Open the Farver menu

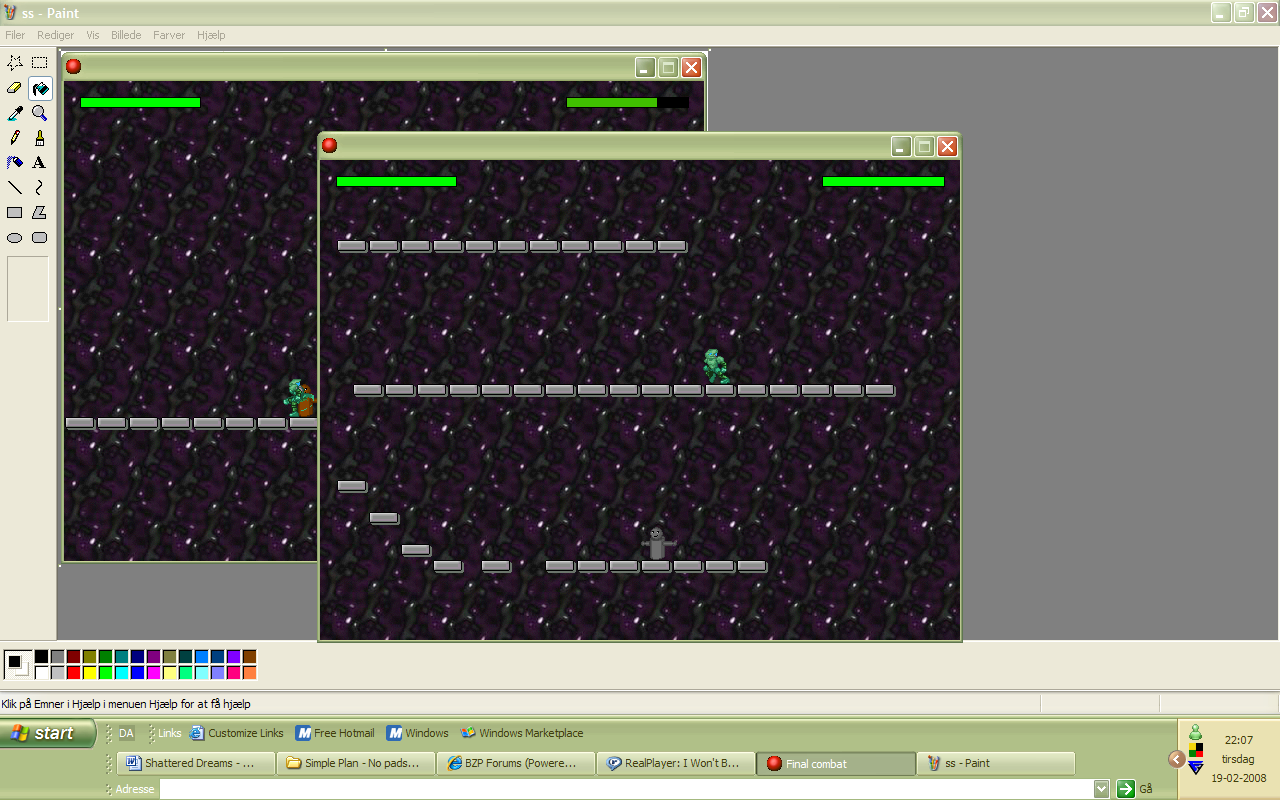(x=169, y=35)
